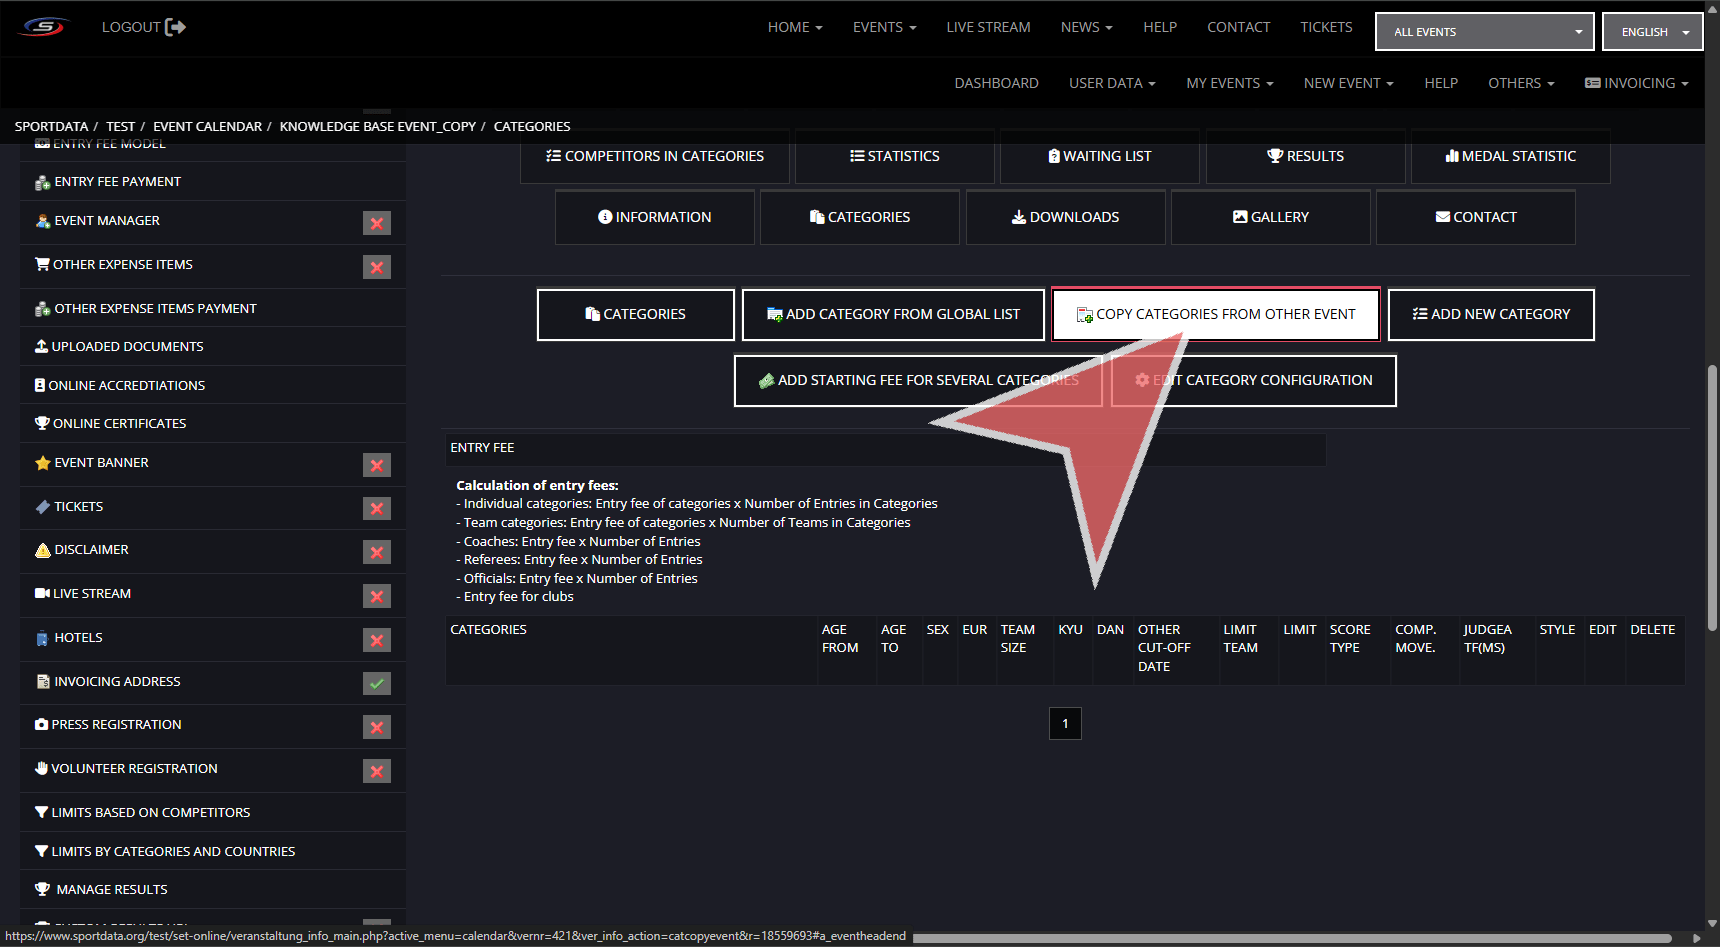Click the logout arrow icon
Screen dimensions: 1722x947
(175, 27)
